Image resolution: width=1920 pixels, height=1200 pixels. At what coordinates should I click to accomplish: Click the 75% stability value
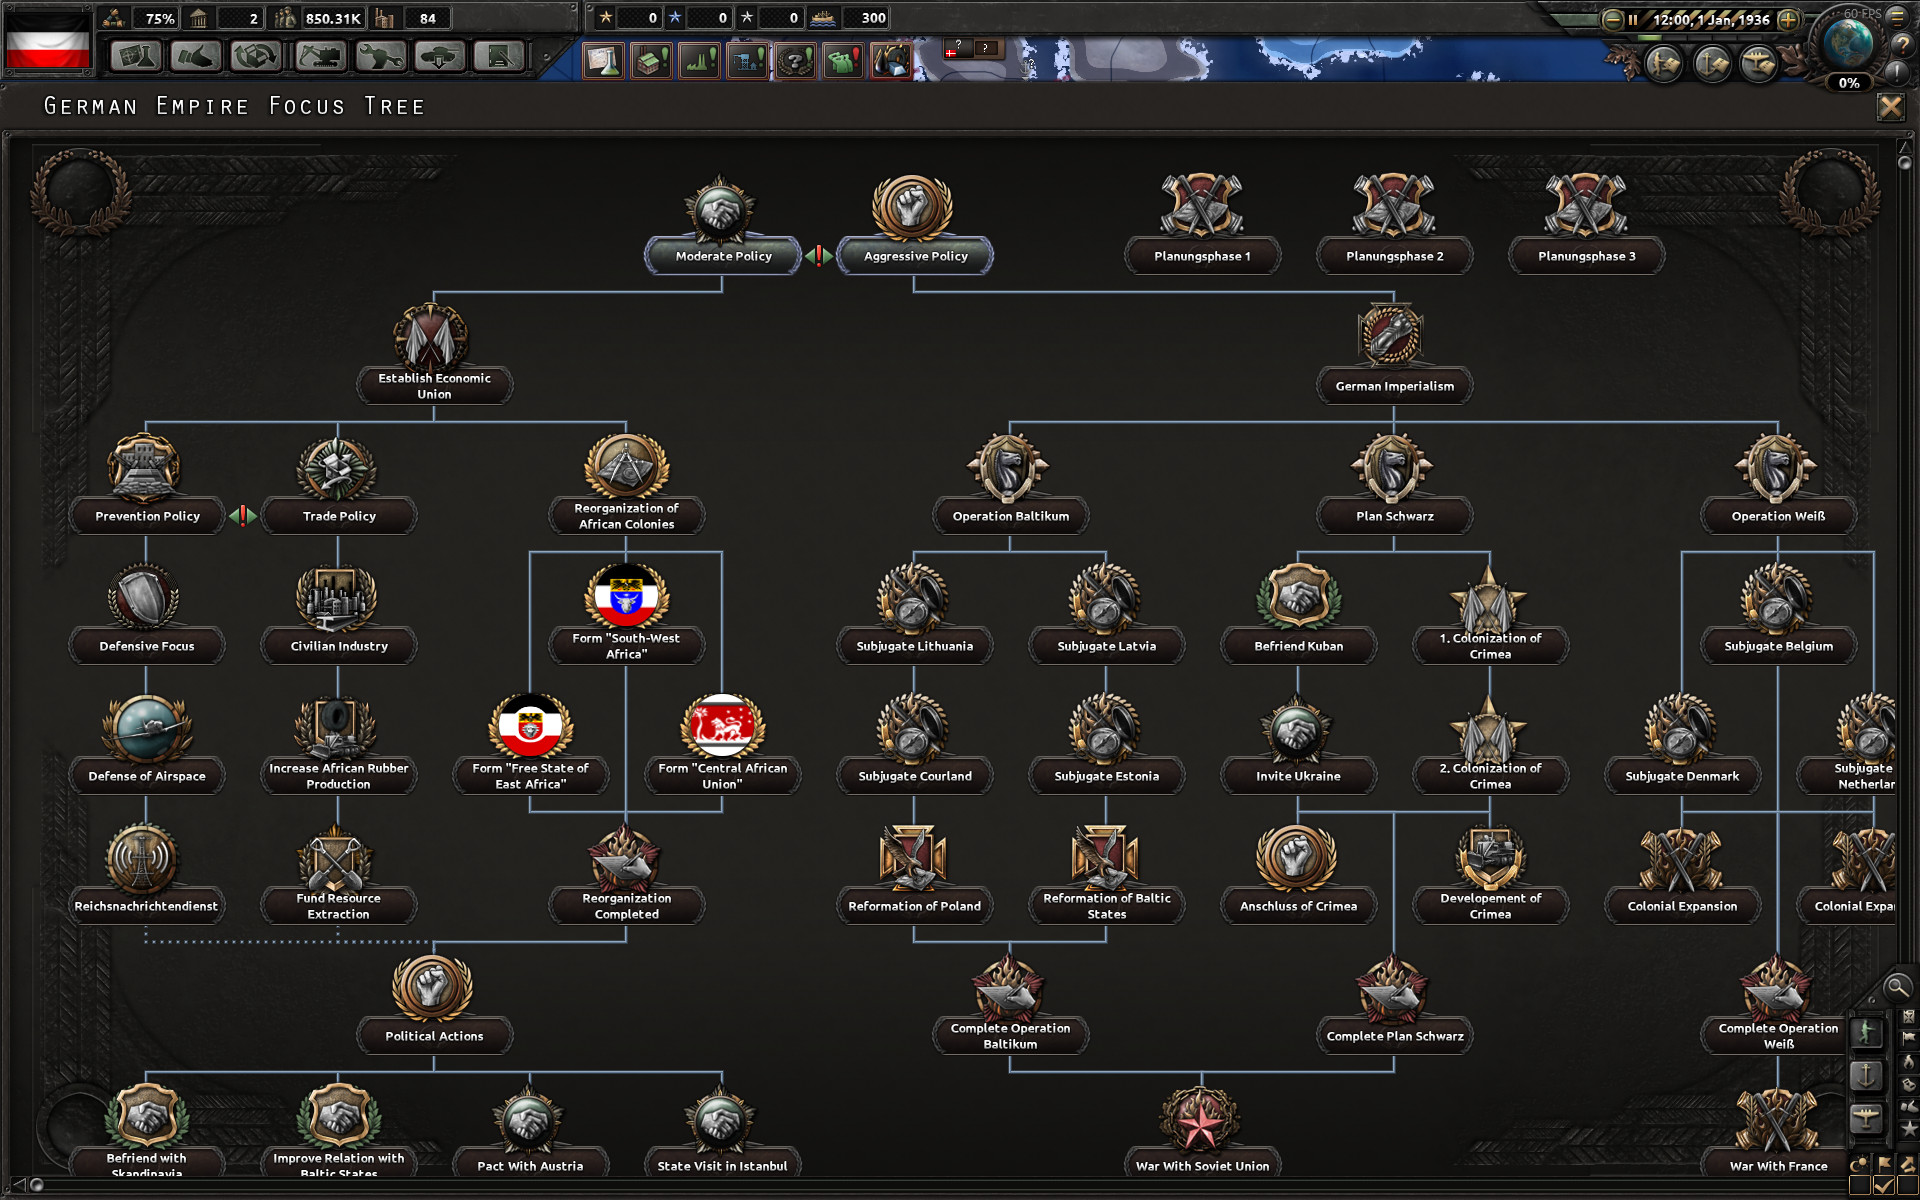click(160, 18)
